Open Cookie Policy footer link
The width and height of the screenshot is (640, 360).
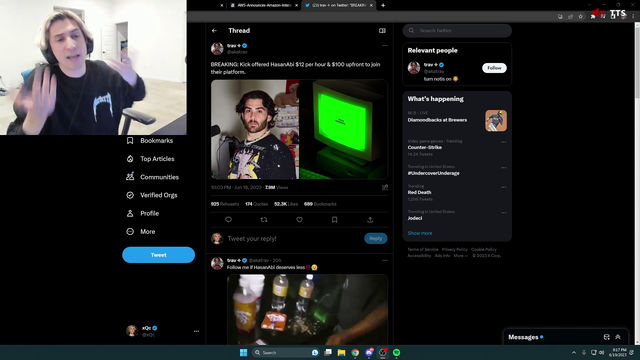pyautogui.click(x=484, y=249)
